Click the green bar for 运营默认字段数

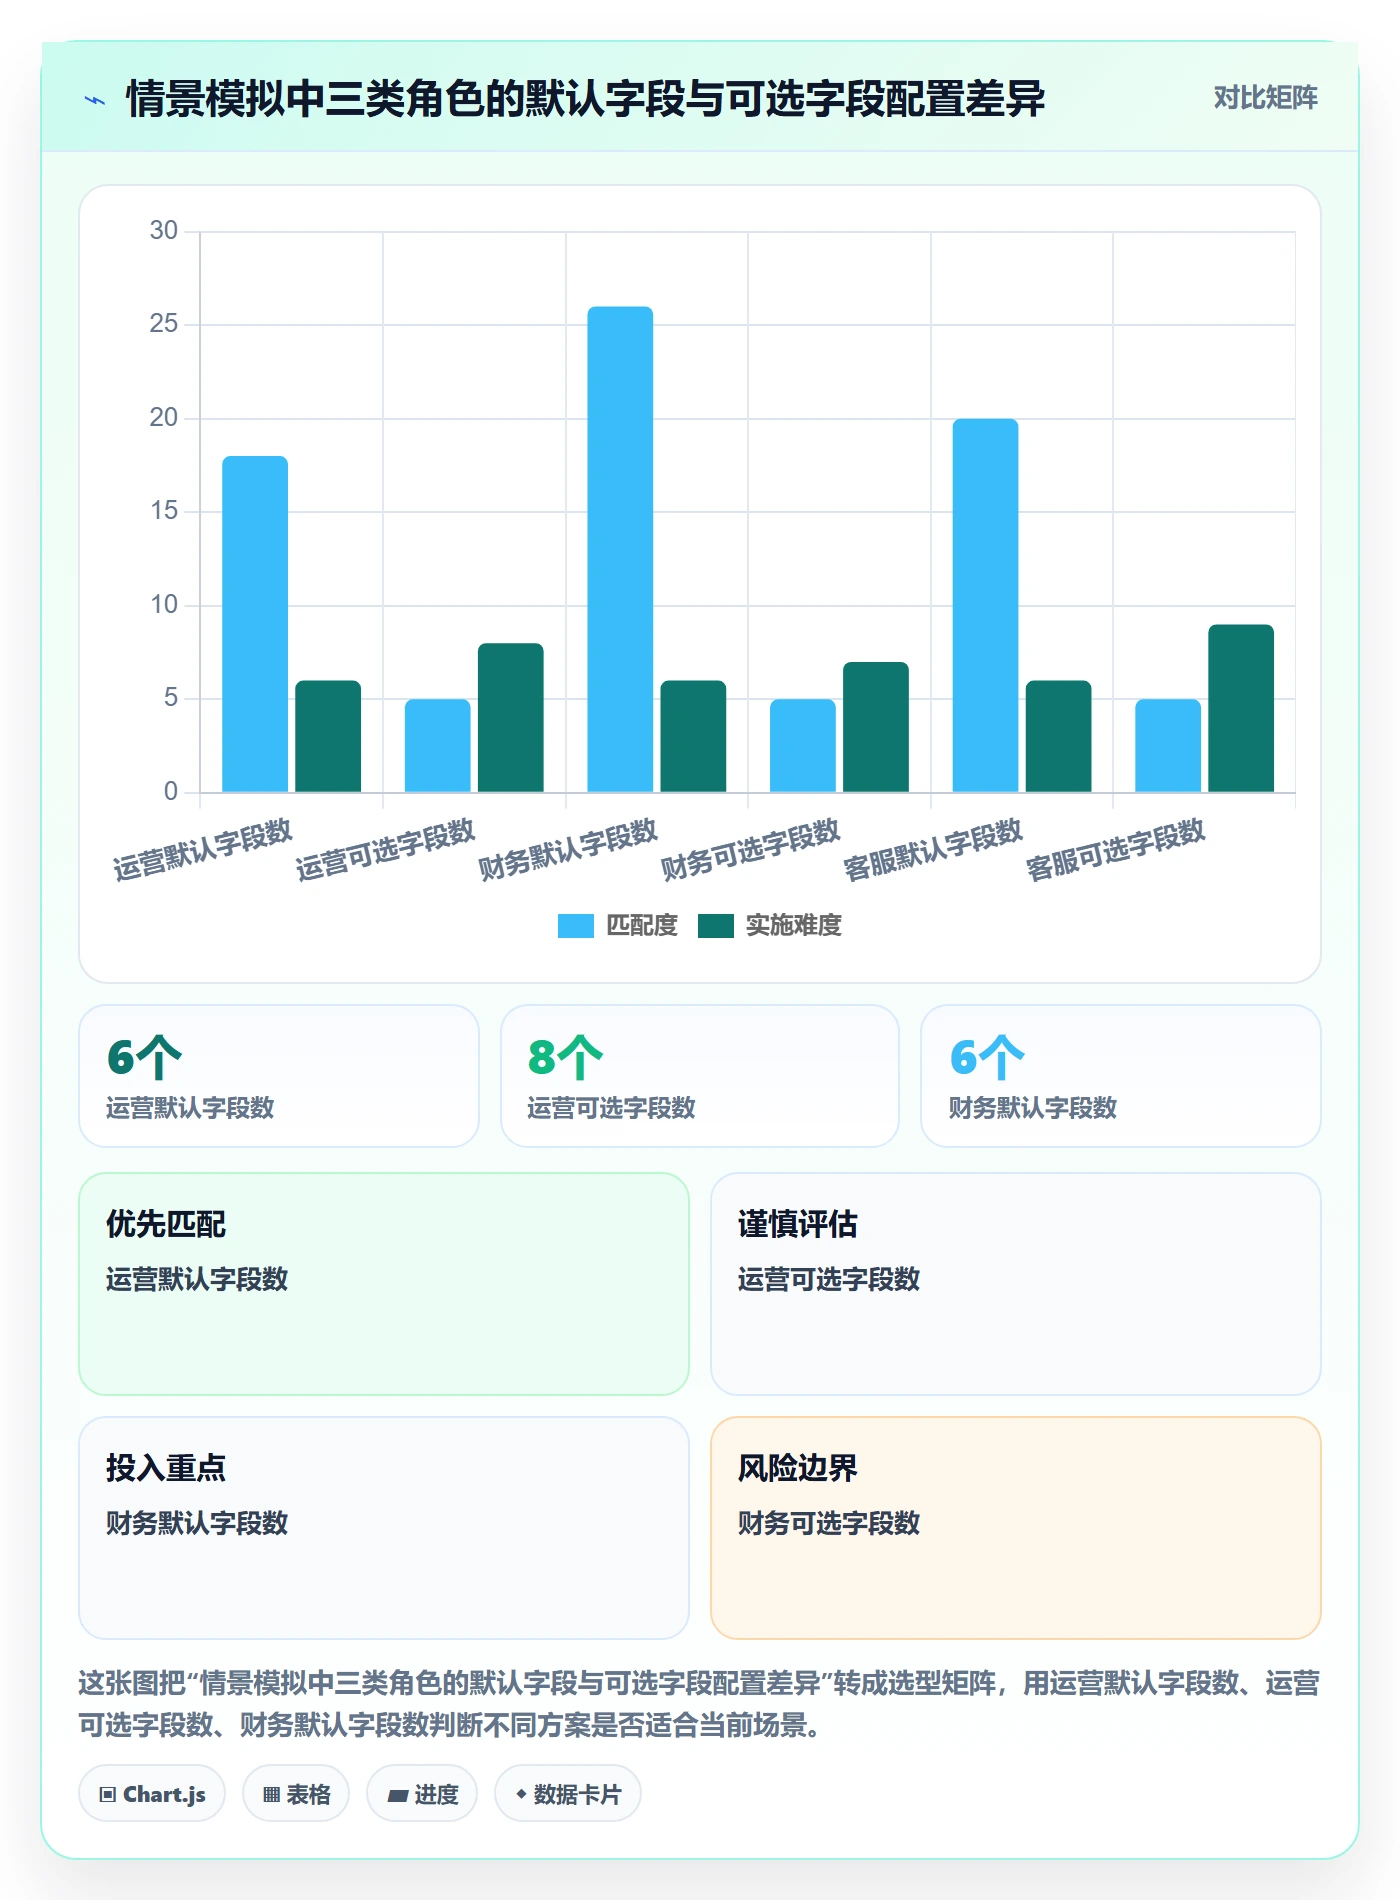click(328, 736)
